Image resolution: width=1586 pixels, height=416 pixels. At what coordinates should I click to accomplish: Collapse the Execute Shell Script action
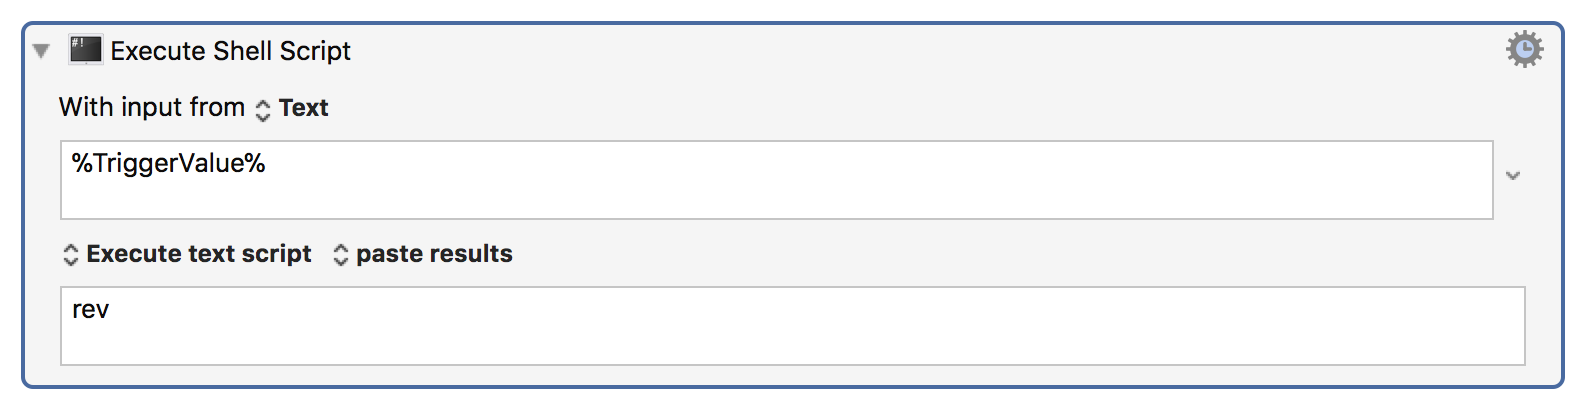[x=41, y=51]
